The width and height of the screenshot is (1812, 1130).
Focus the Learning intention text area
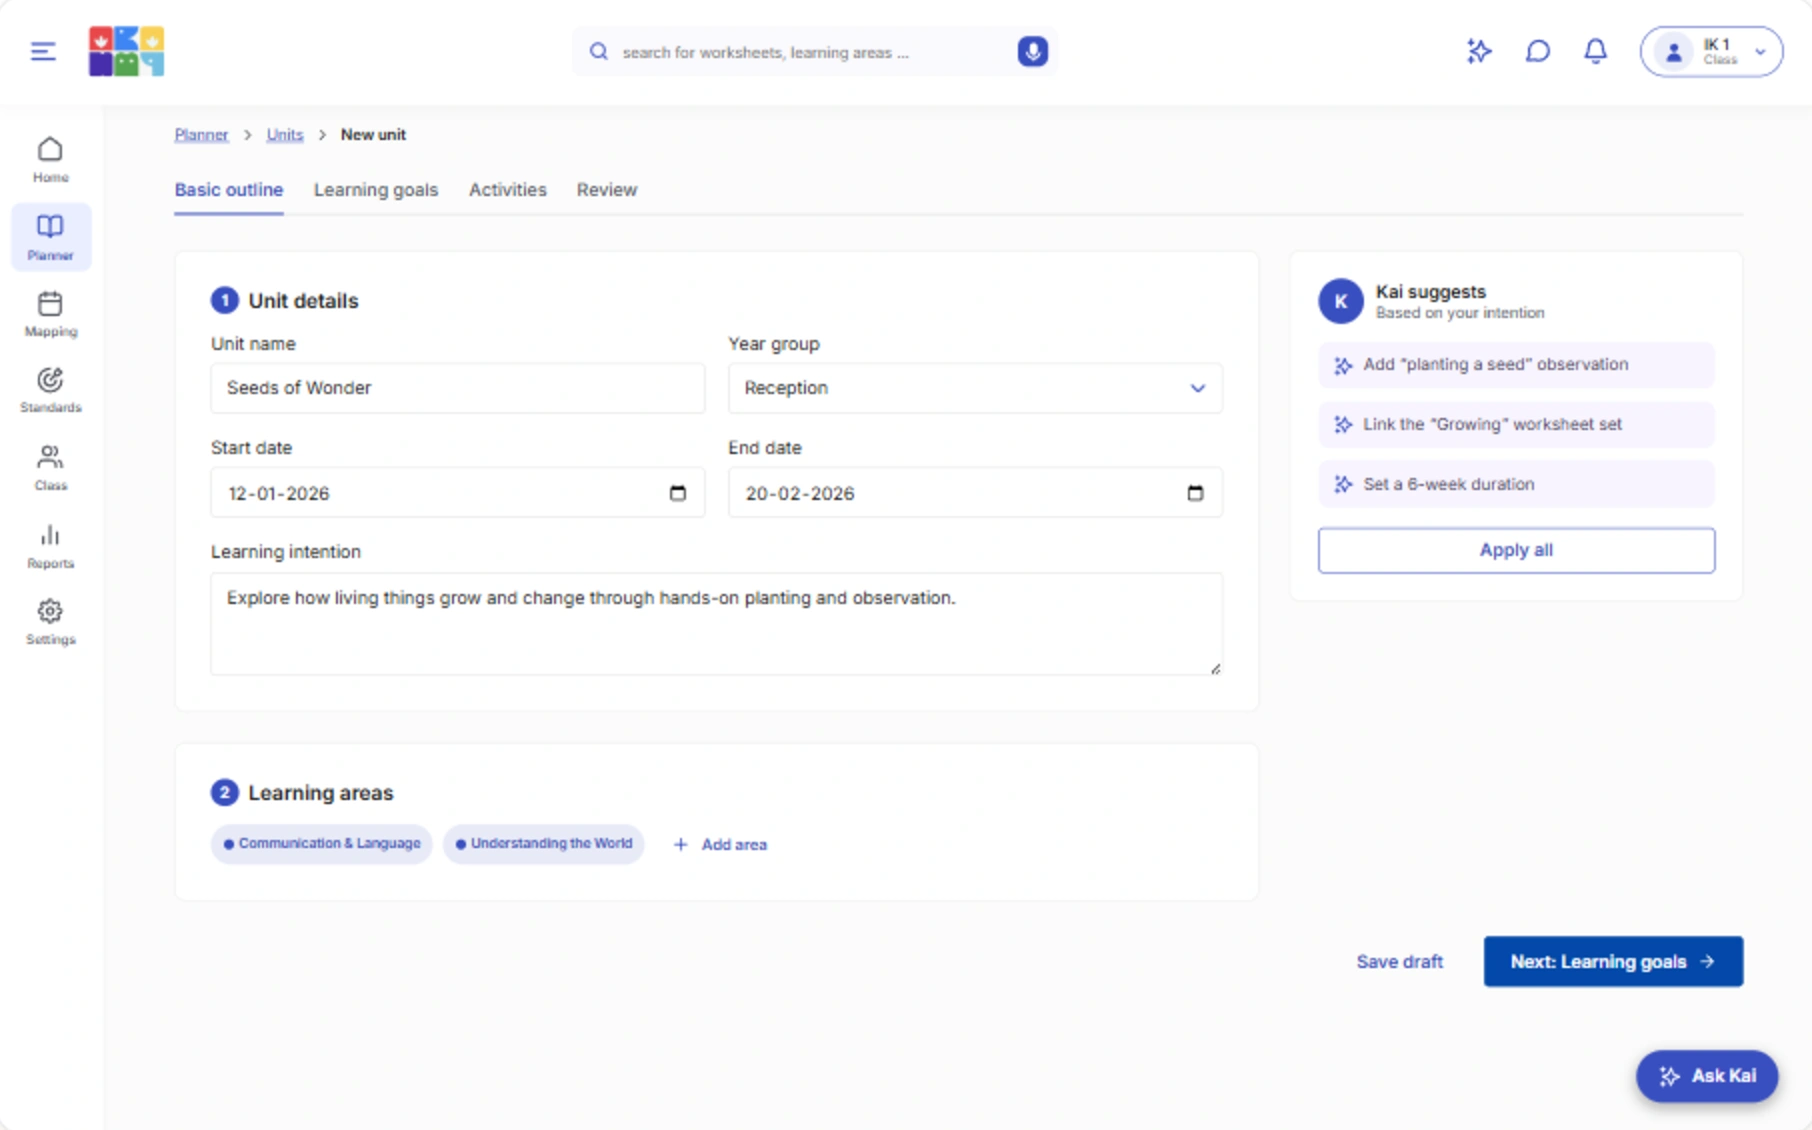click(x=716, y=624)
